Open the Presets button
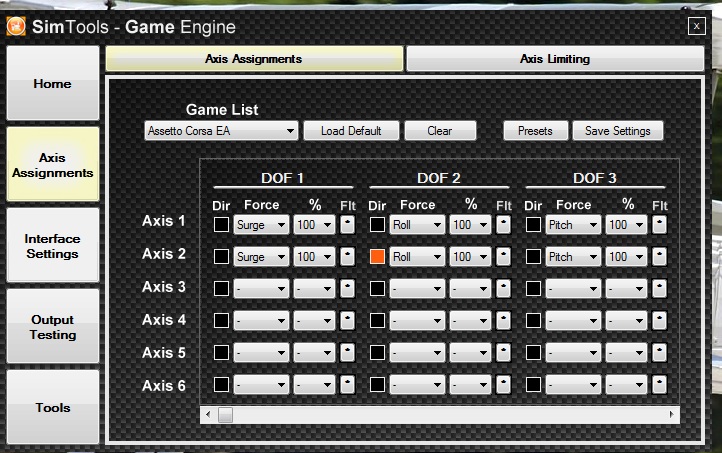Image resolution: width=722 pixels, height=453 pixels. click(x=535, y=131)
